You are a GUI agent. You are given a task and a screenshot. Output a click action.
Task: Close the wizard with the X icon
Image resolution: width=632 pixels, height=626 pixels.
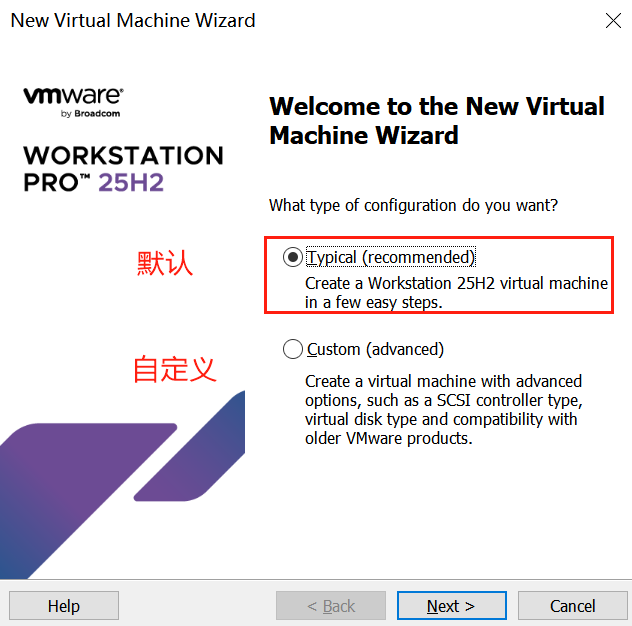613,21
